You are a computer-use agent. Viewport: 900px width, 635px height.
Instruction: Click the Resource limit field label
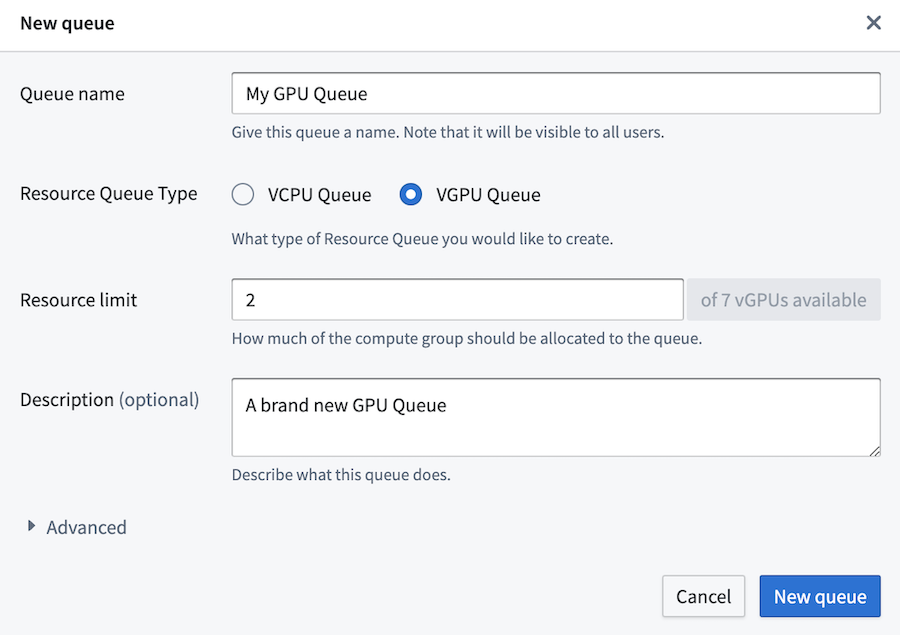79,300
